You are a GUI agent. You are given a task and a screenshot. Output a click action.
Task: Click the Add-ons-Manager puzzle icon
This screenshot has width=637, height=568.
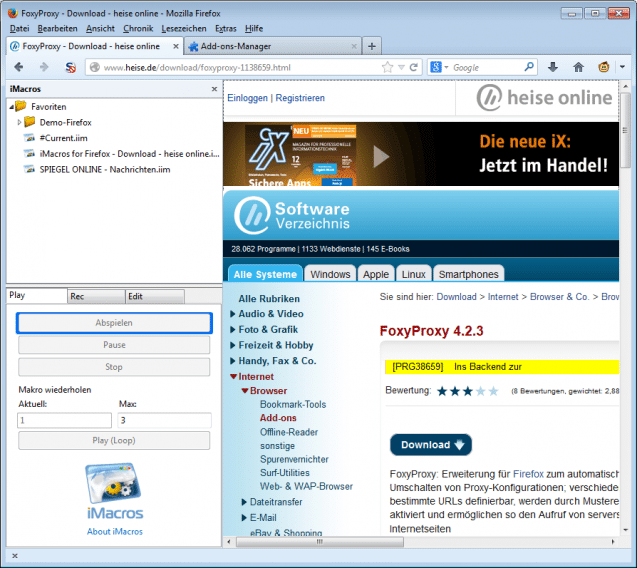(193, 46)
